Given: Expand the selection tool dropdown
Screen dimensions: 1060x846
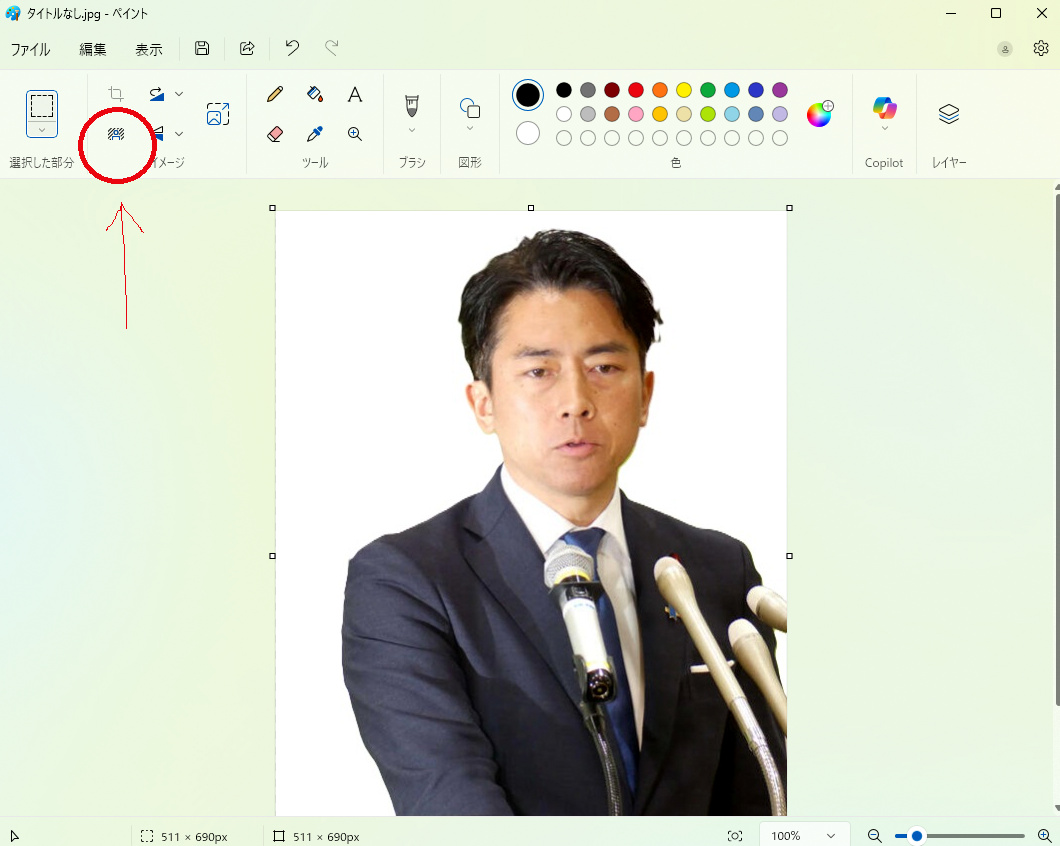Looking at the screenshot, I should 42,130.
